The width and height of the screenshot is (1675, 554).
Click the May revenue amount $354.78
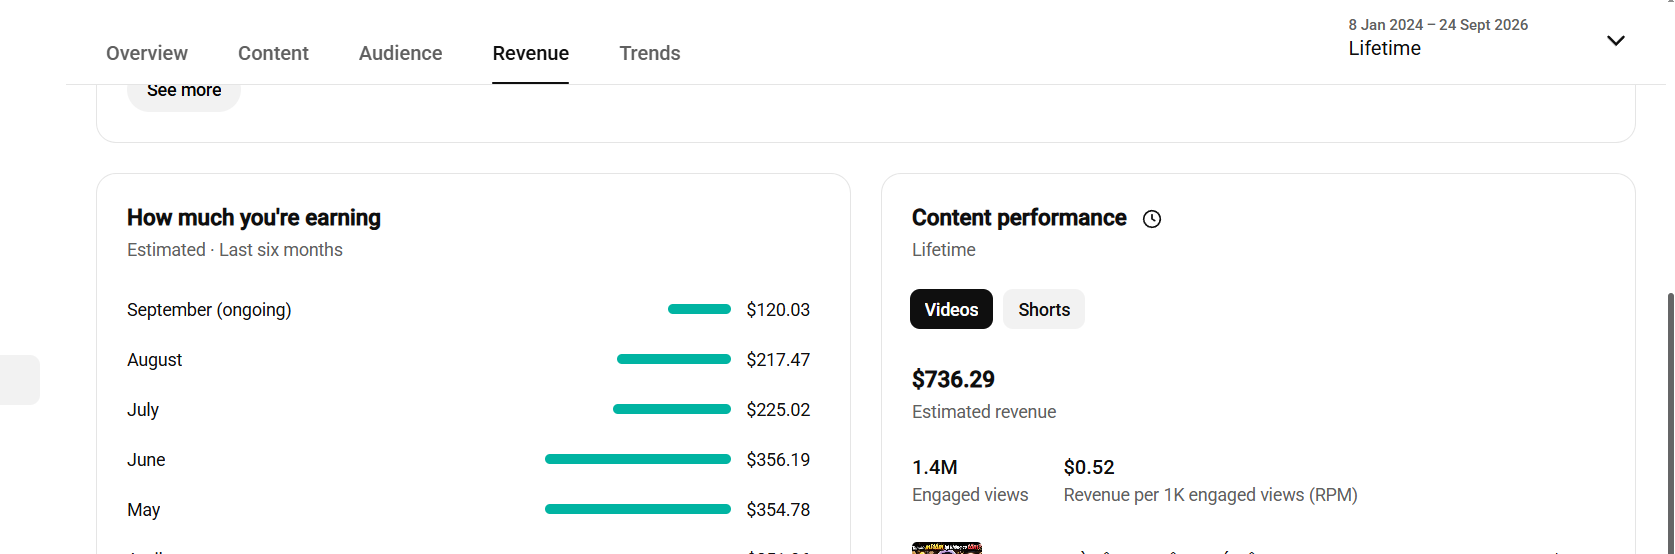pyautogui.click(x=778, y=509)
